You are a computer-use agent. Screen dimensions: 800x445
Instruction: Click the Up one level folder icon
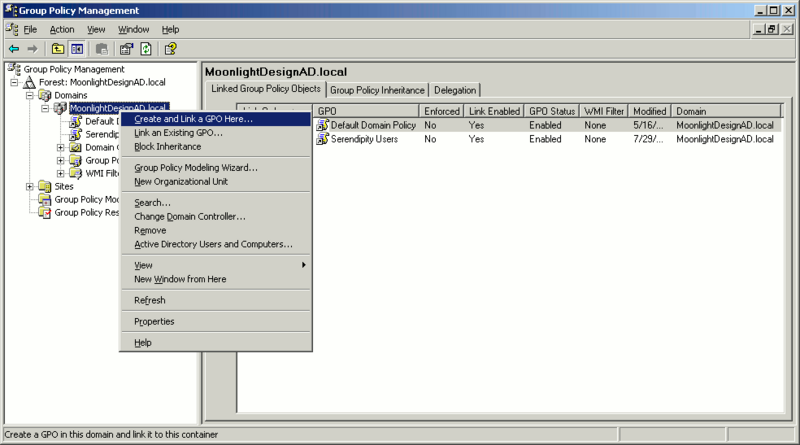click(x=58, y=49)
